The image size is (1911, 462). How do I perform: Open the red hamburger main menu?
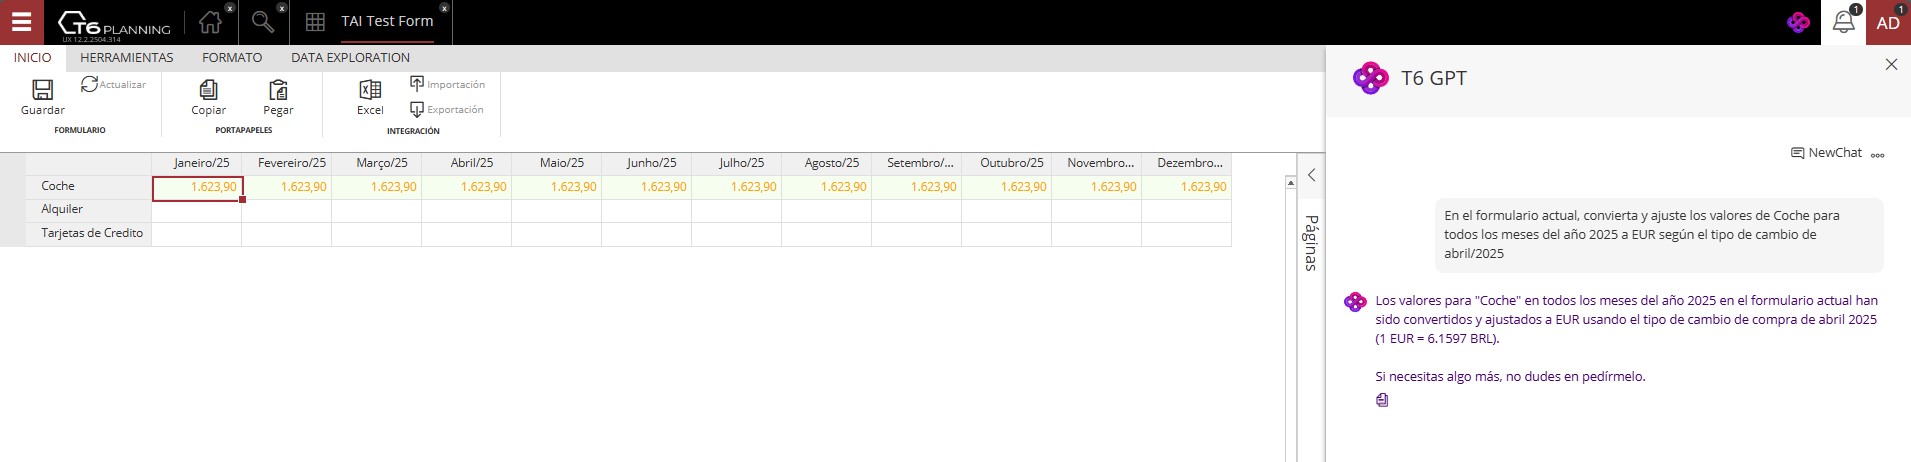point(21,22)
